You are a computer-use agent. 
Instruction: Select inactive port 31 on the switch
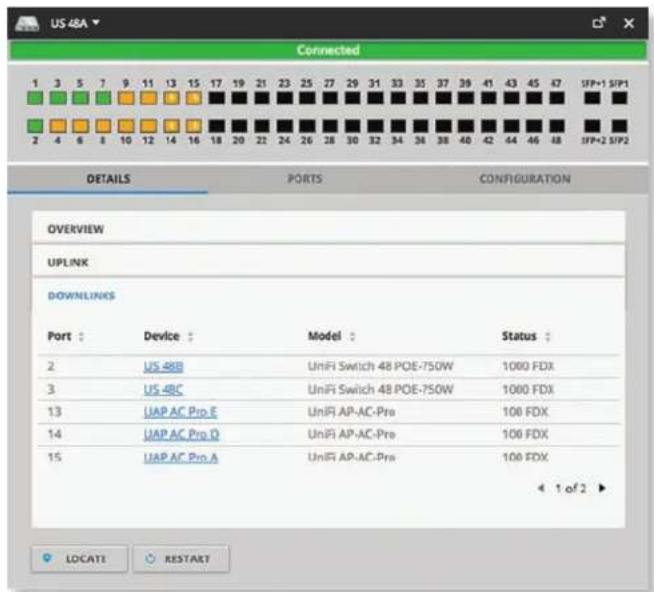click(x=375, y=98)
